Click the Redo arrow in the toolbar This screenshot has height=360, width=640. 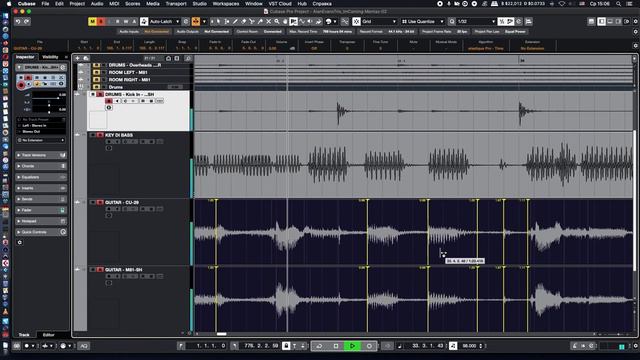(27, 22)
